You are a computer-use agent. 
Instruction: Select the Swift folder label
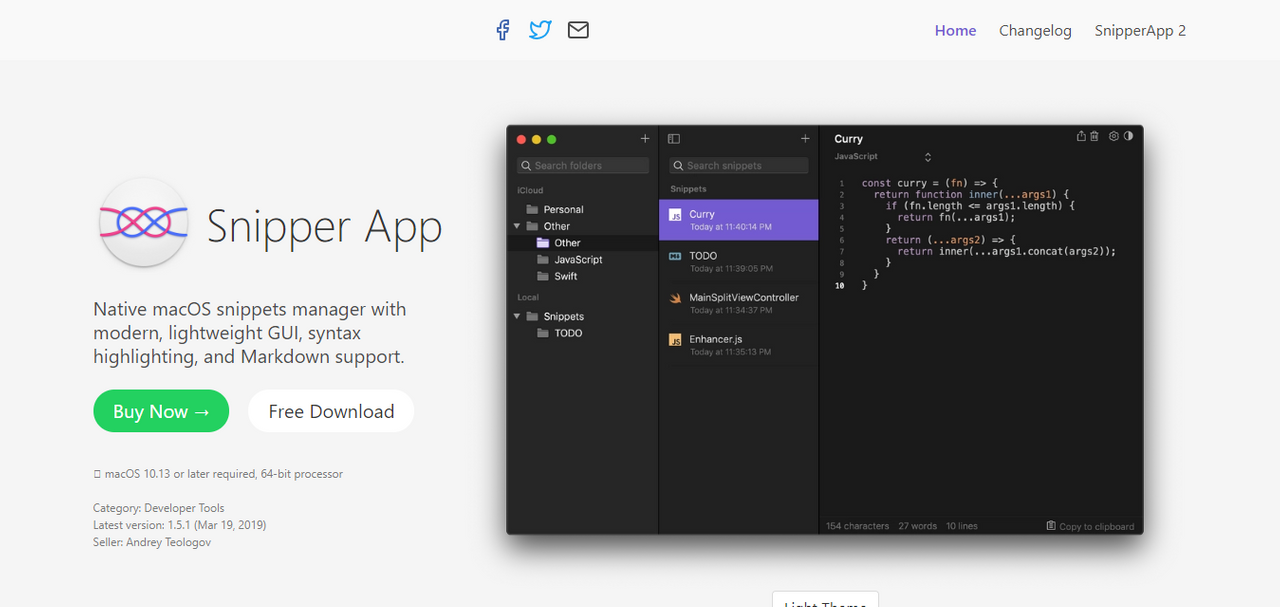[x=566, y=276]
